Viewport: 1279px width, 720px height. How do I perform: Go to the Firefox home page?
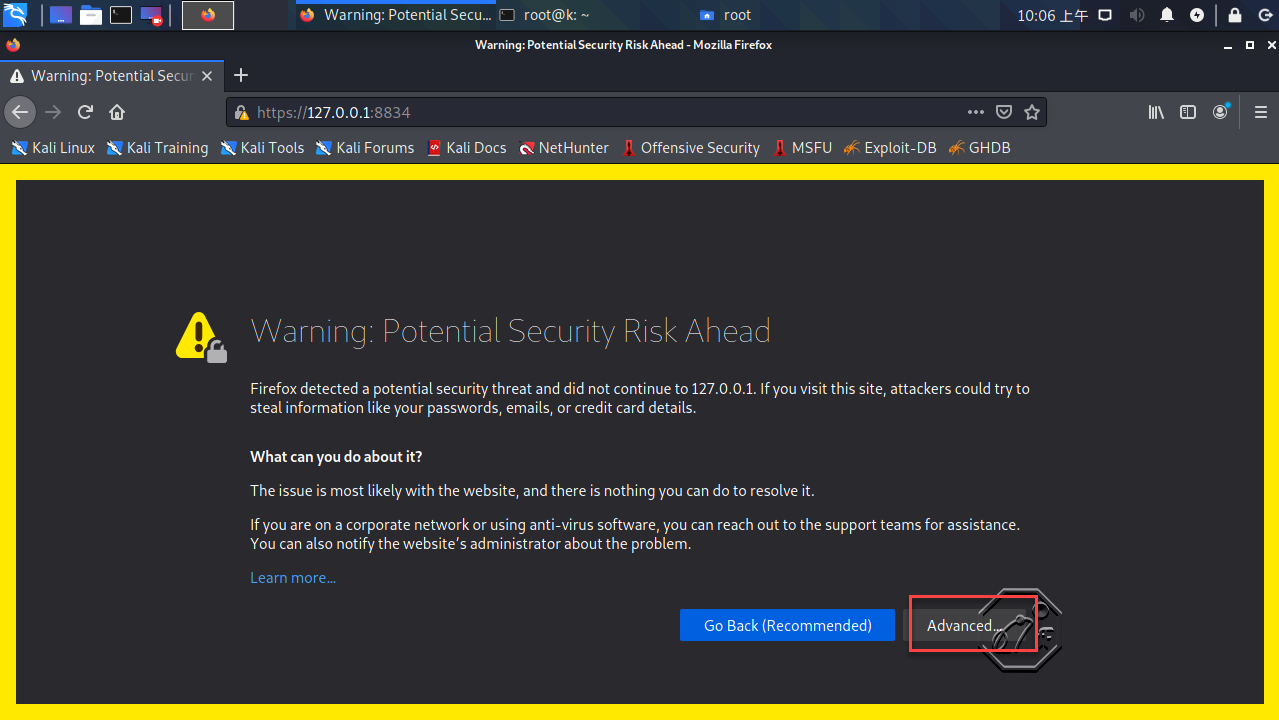(117, 112)
